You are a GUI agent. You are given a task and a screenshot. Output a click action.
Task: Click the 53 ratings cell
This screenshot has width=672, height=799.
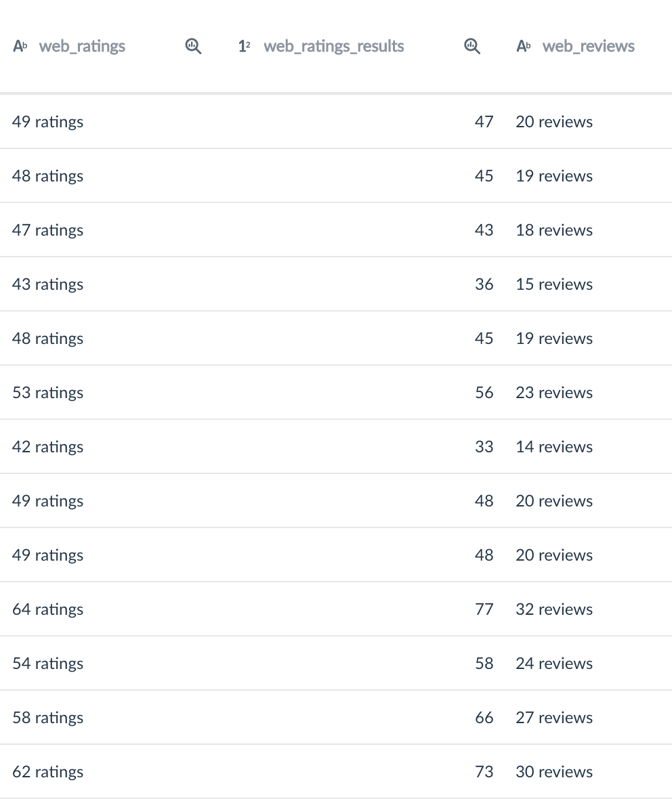click(x=48, y=392)
